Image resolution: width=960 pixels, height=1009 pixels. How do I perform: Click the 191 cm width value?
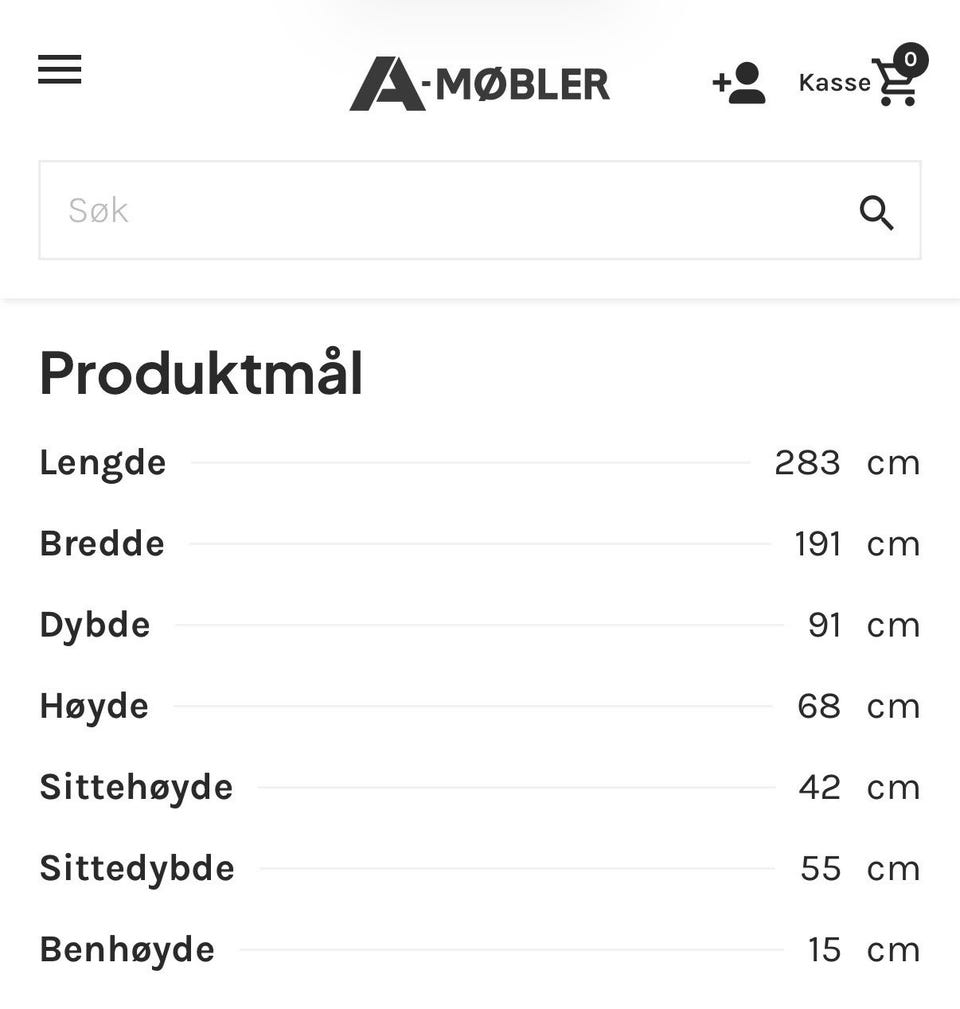point(856,544)
